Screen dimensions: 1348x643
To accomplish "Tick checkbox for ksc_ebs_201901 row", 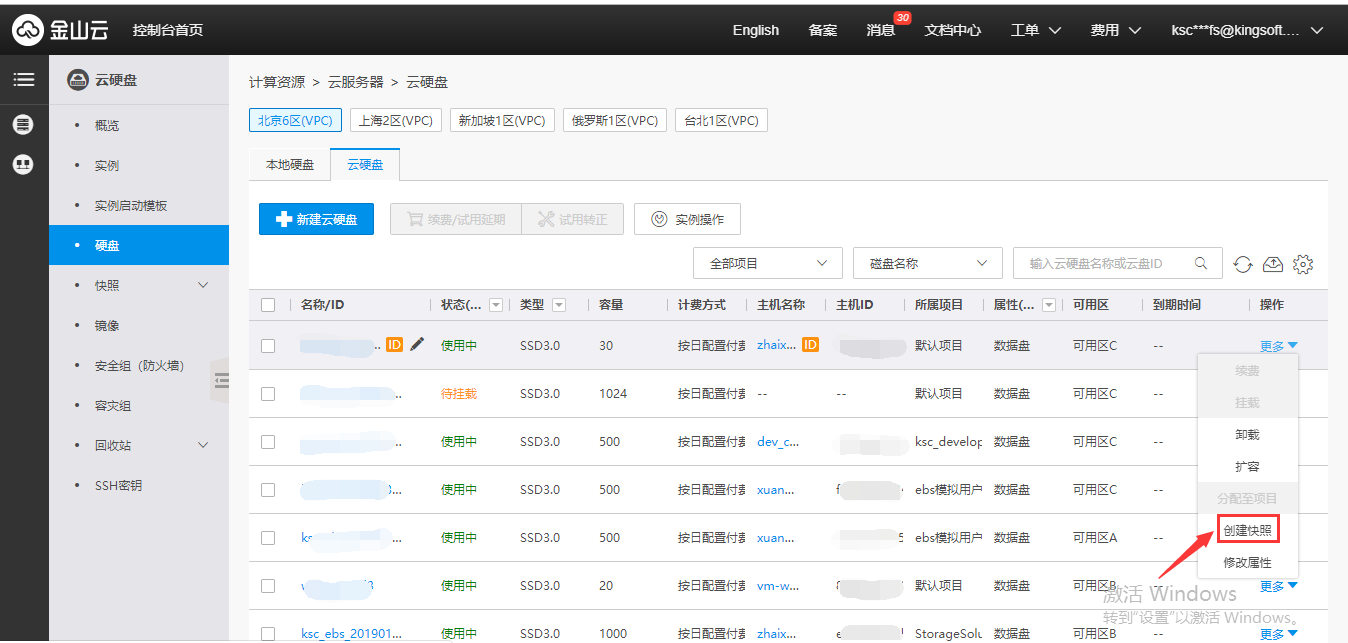I will (268, 633).
